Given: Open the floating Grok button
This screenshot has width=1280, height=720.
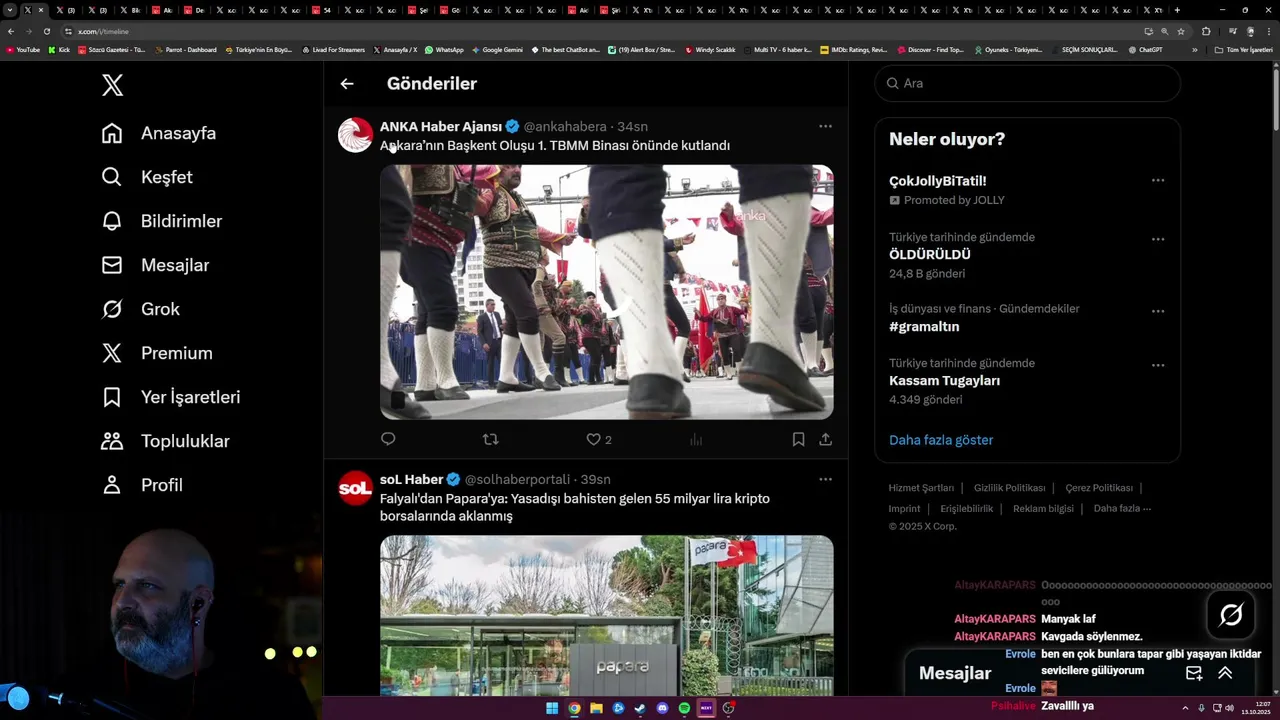Looking at the screenshot, I should [x=1231, y=615].
